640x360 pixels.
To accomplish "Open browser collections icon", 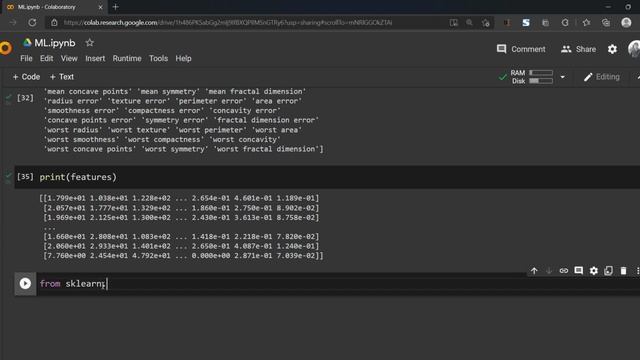I will pos(606,23).
